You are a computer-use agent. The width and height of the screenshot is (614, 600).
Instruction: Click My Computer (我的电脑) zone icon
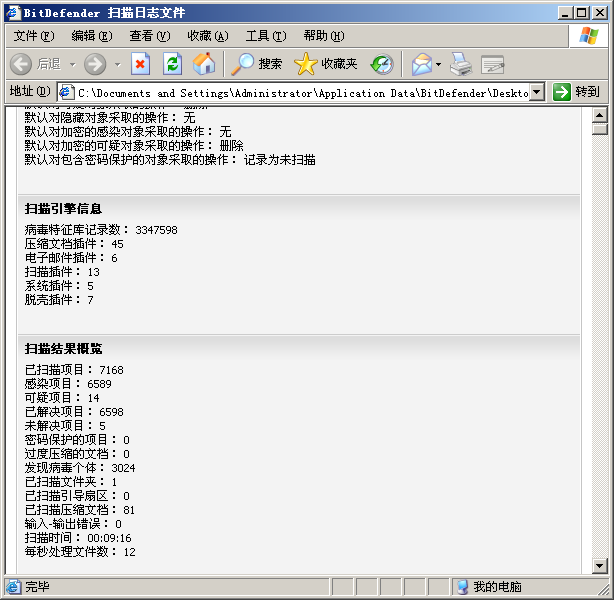463,587
